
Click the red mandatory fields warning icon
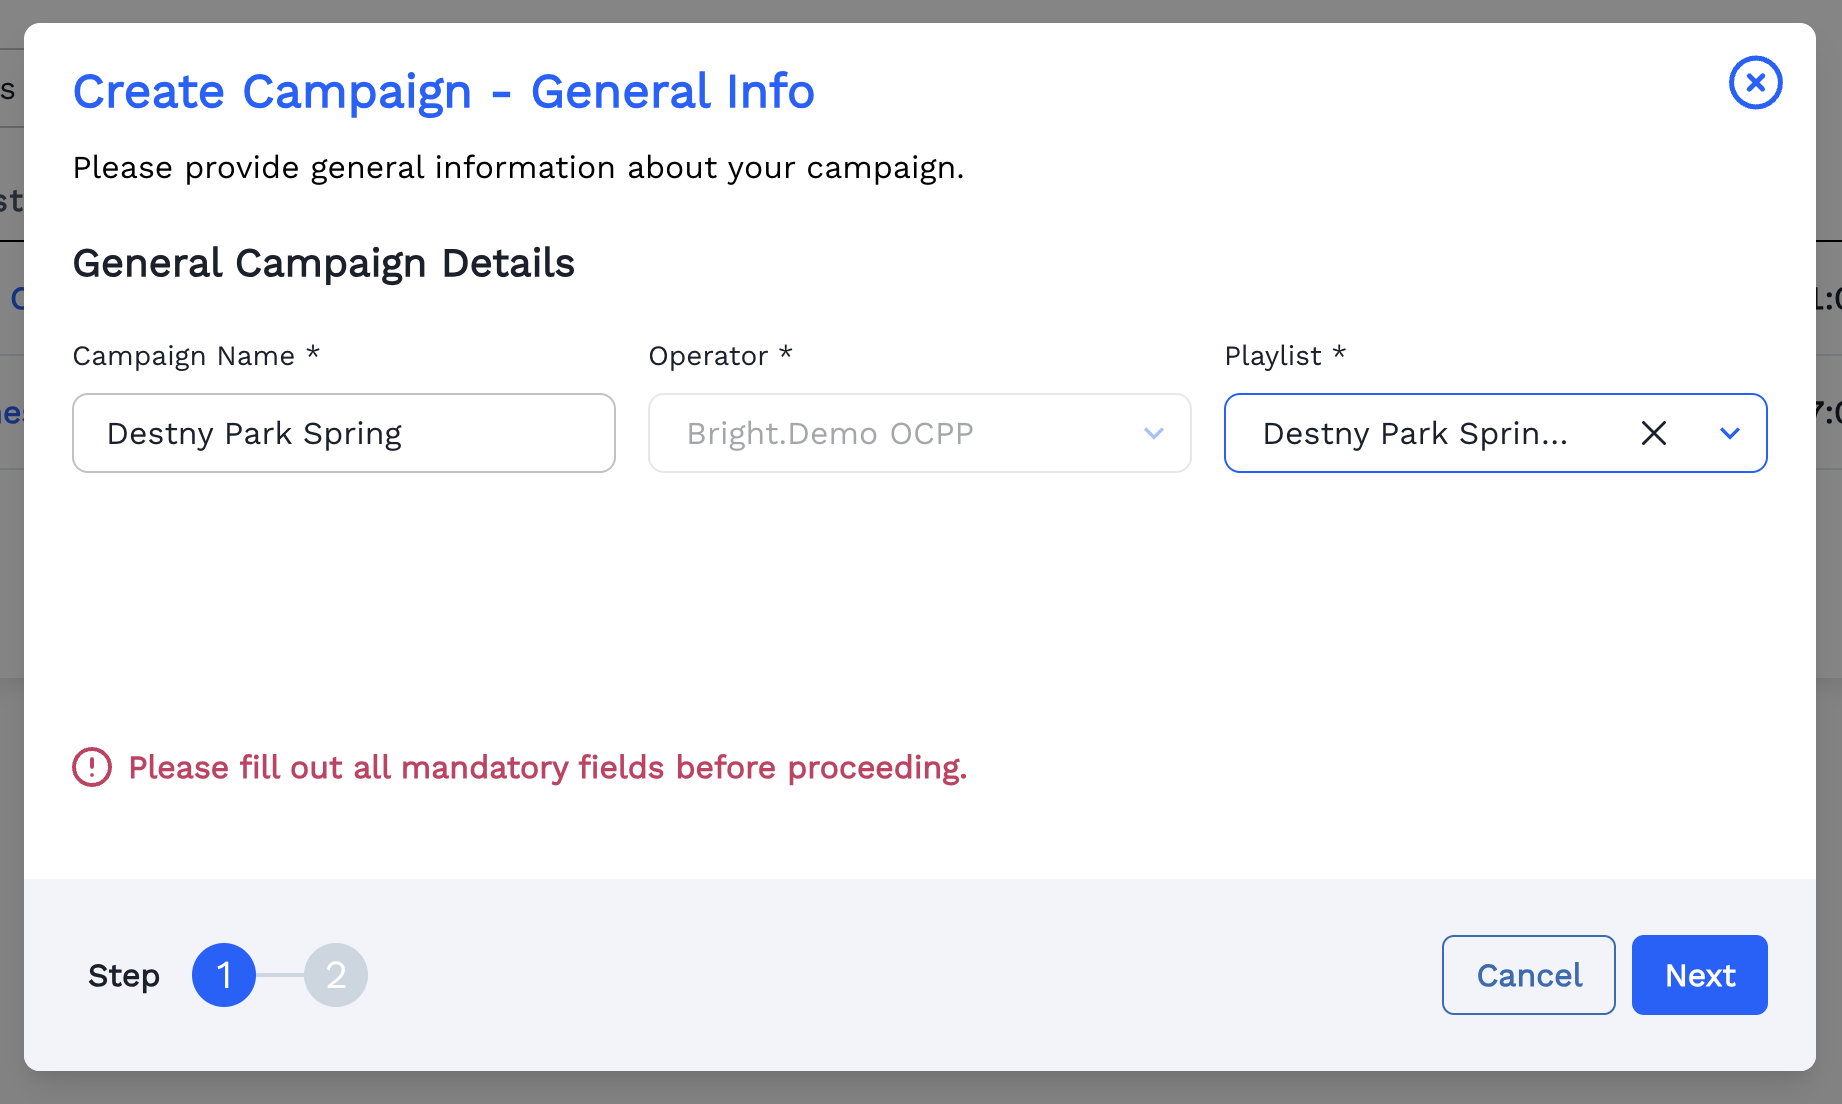(91, 767)
